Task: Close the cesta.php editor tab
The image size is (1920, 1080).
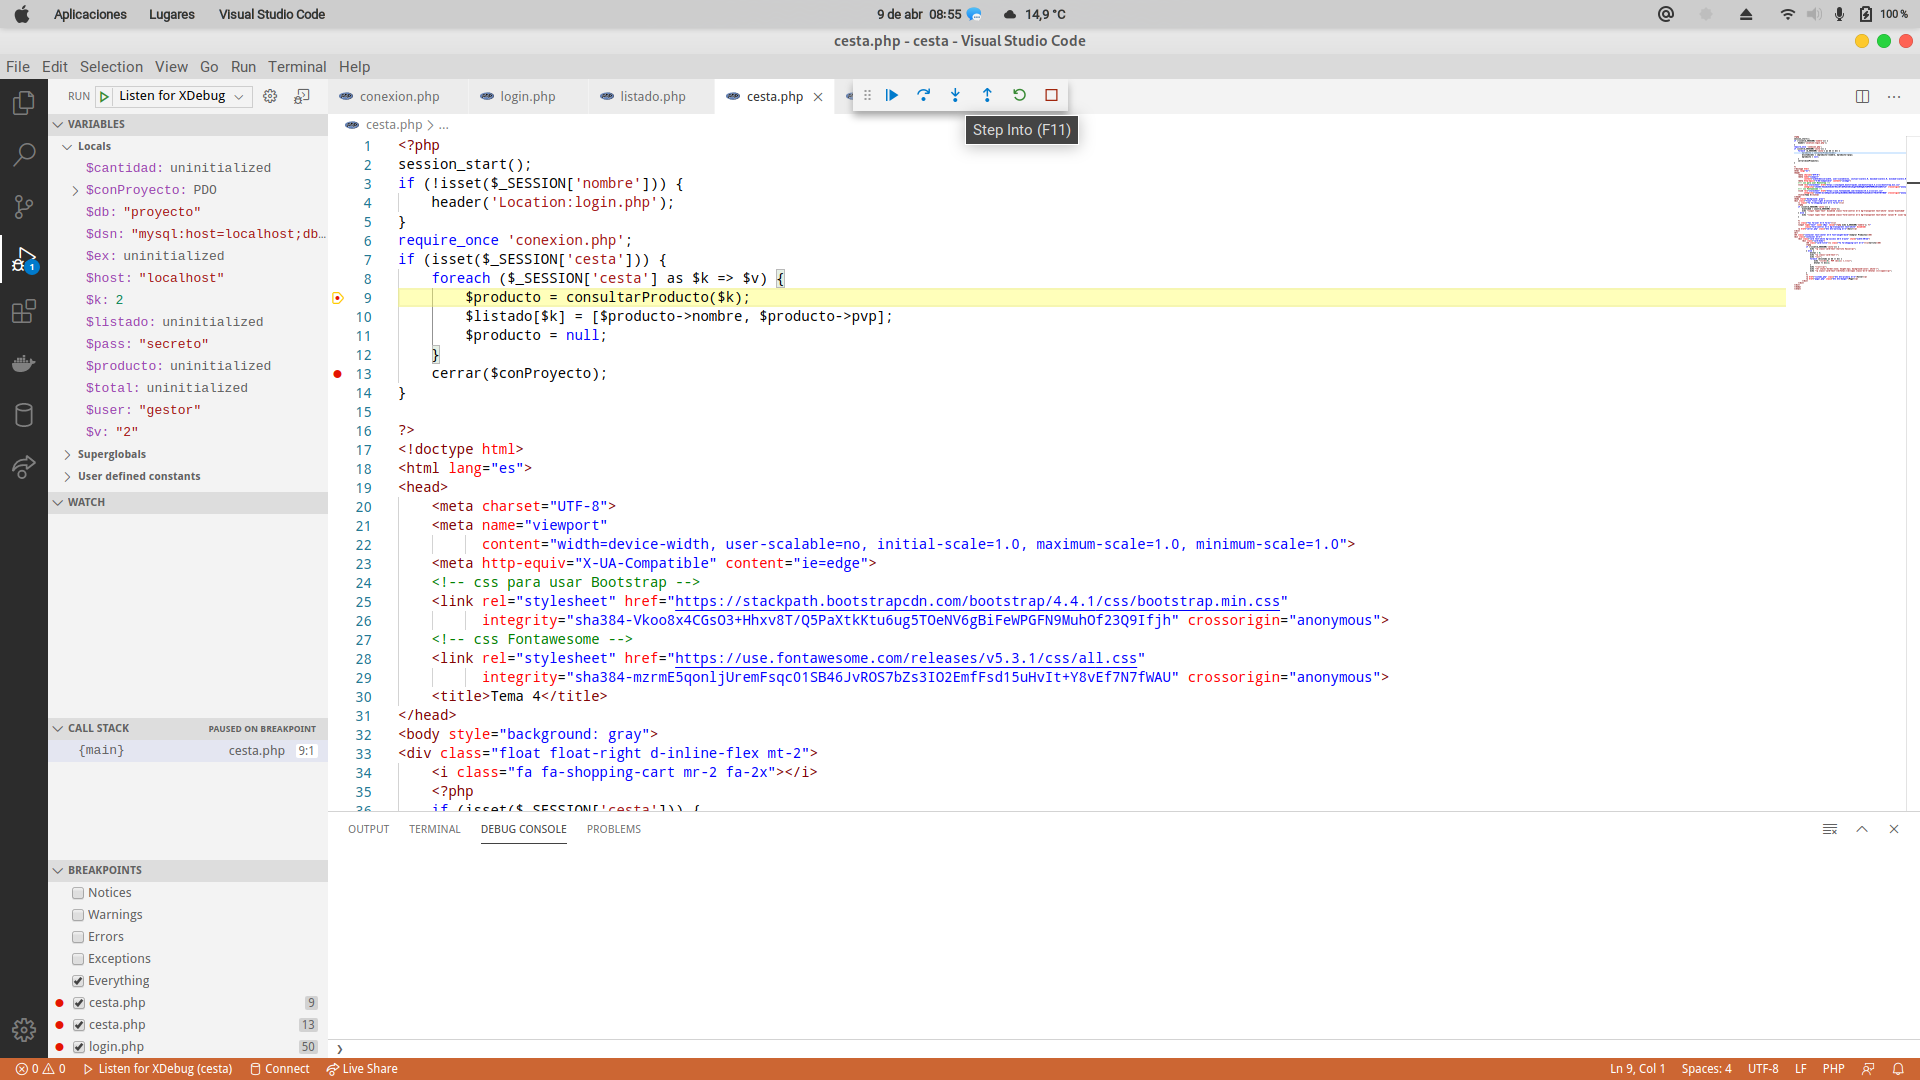Action: (818, 97)
